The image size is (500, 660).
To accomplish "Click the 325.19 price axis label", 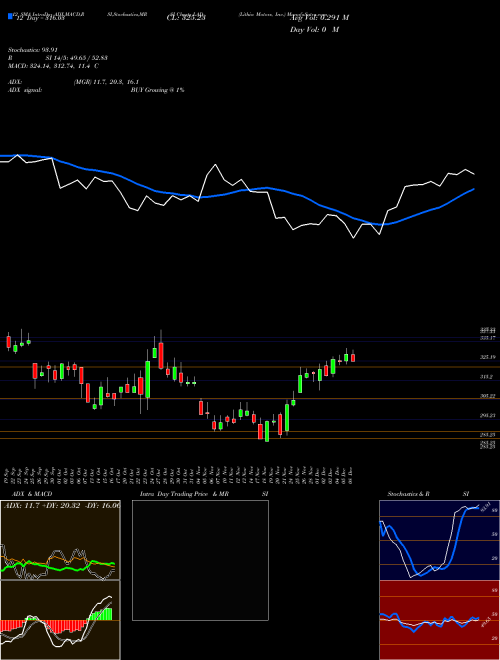I will [488, 357].
